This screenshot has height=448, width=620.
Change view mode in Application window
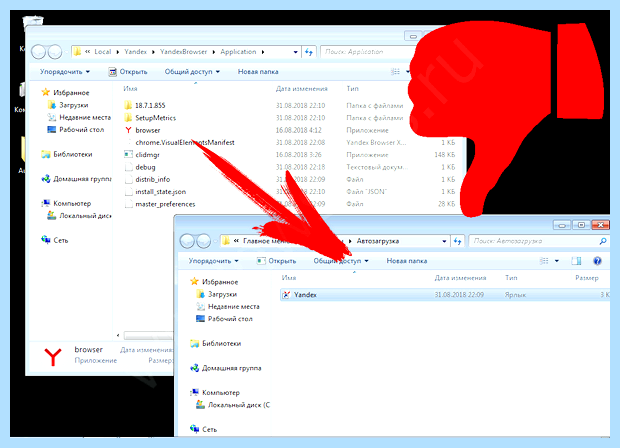(x=395, y=72)
